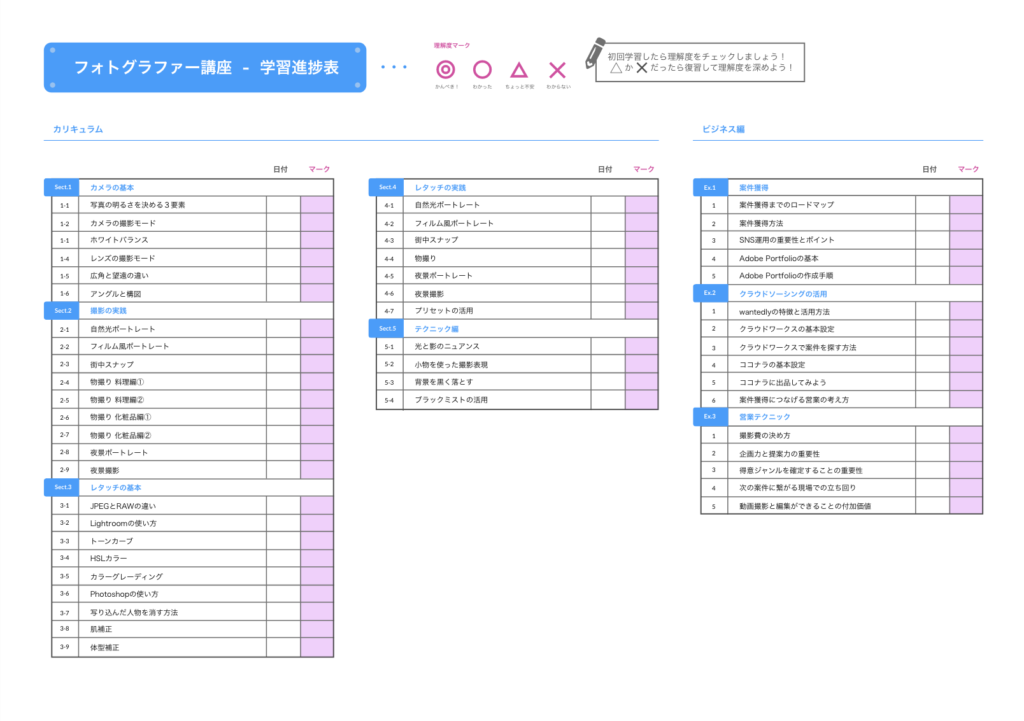The height and width of the screenshot is (721, 1024).
Task: Select the 次の案件に繋がる現場での立ち回り row text
Action: (x=797, y=488)
